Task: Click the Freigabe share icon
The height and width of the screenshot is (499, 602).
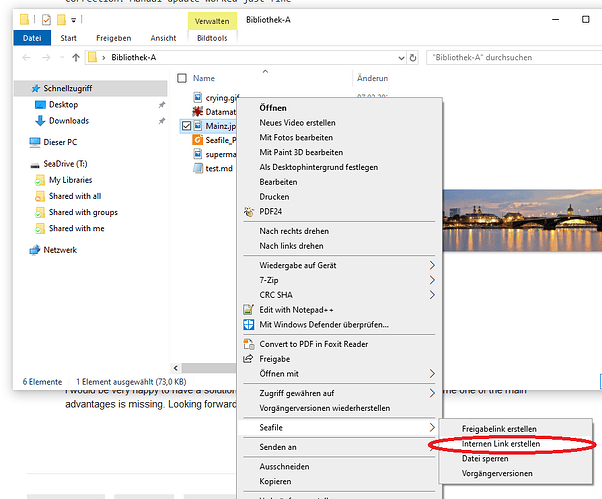Action: tap(250, 359)
